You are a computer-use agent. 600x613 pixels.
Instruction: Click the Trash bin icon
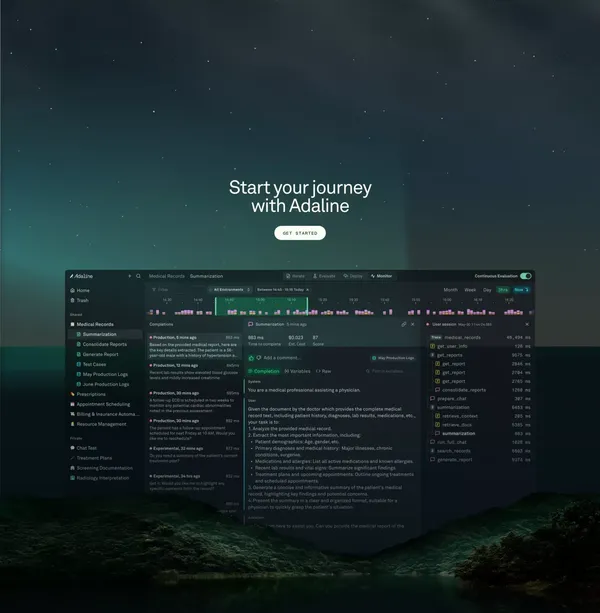[72, 300]
